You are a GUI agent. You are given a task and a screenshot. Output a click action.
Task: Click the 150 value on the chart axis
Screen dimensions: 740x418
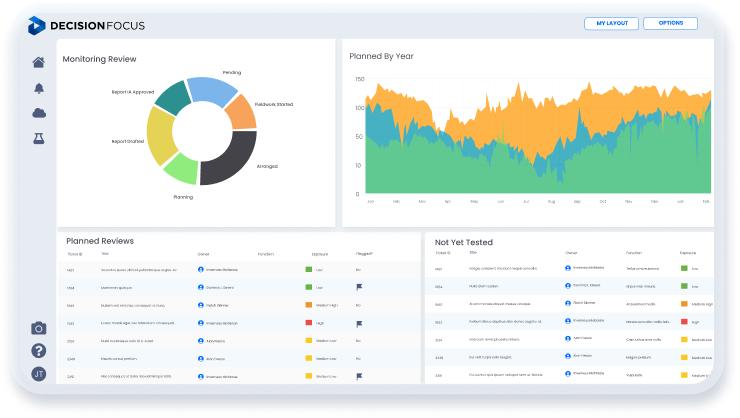(360, 79)
